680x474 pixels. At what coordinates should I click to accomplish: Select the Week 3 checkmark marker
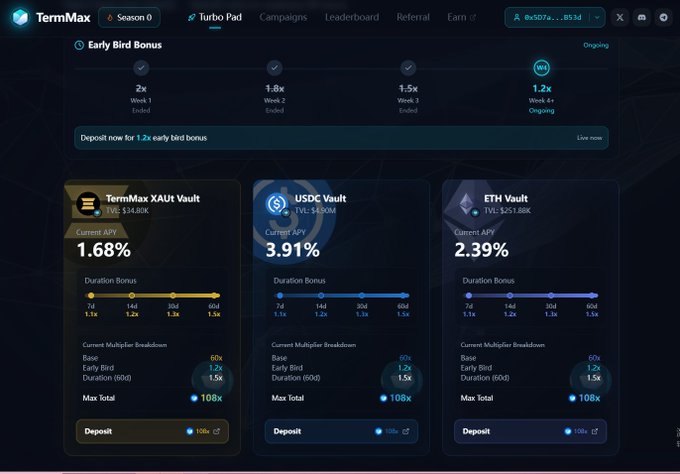click(x=408, y=68)
